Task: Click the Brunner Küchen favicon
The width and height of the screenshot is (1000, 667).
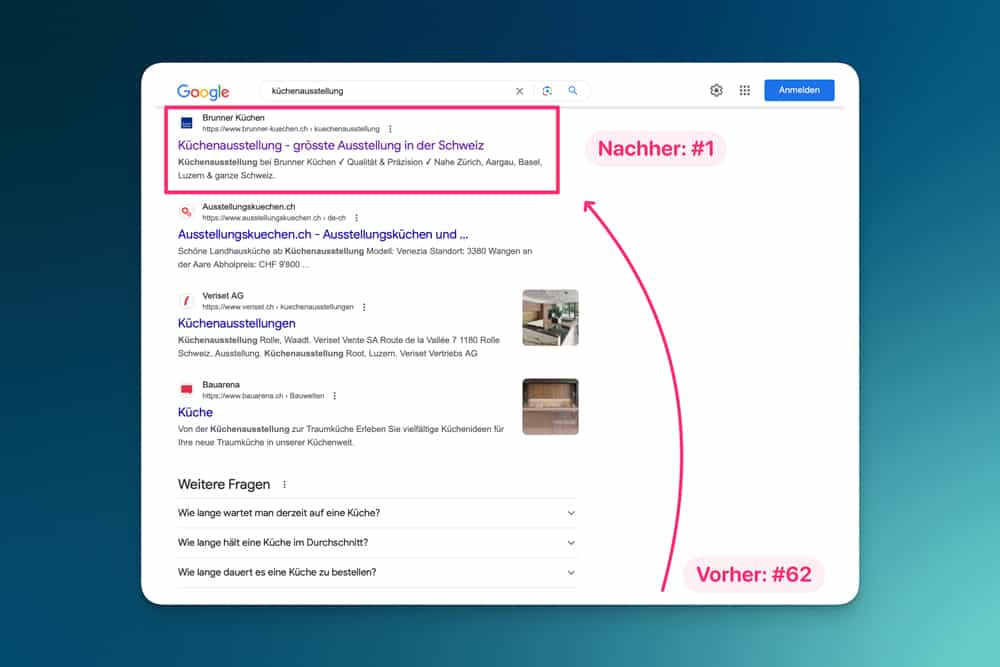Action: tap(187, 122)
